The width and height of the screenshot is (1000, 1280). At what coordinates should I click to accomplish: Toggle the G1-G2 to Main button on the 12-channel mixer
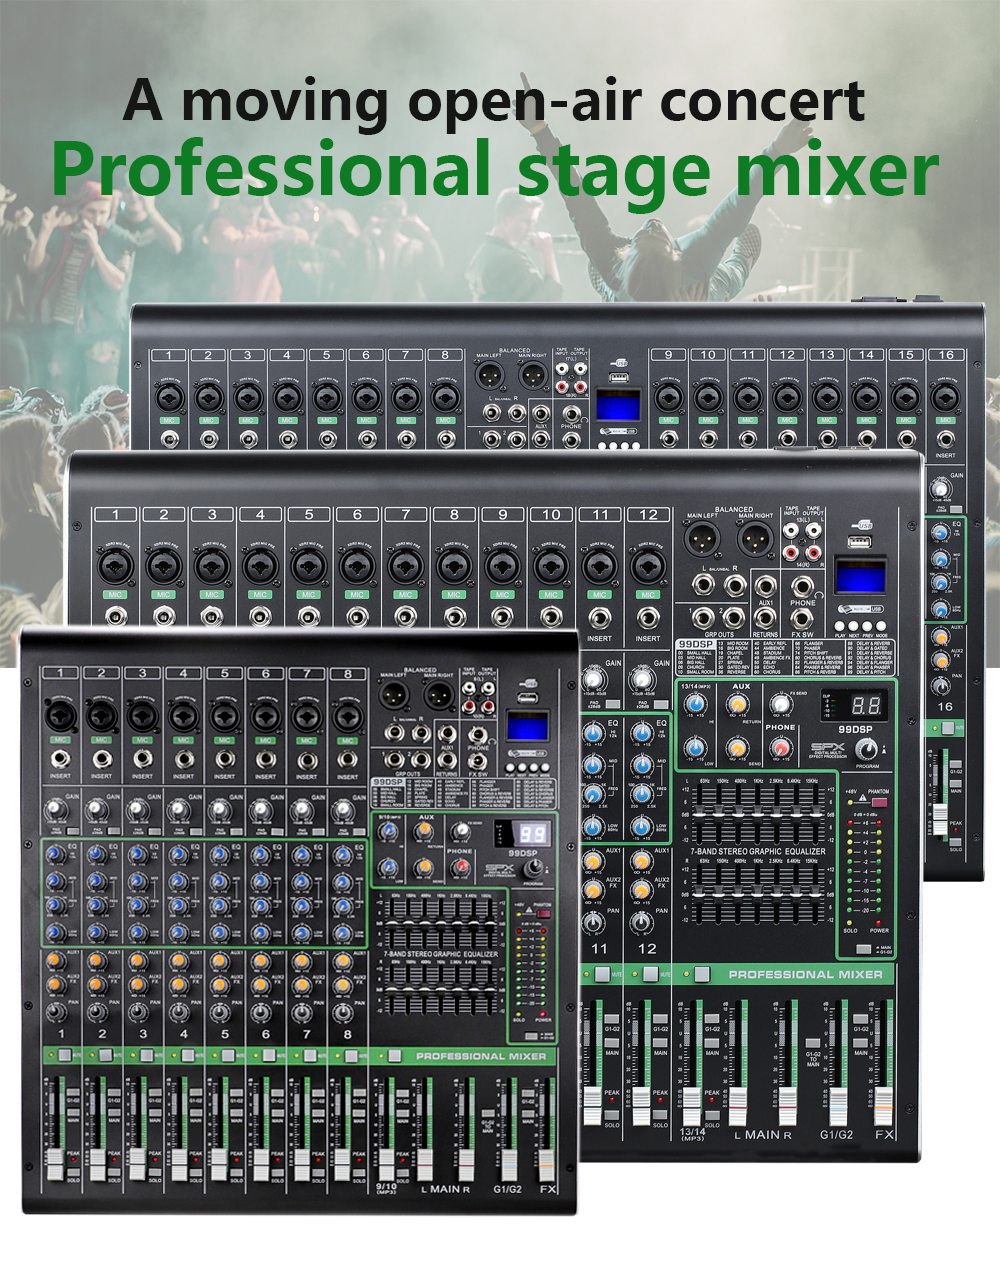coord(813,1043)
